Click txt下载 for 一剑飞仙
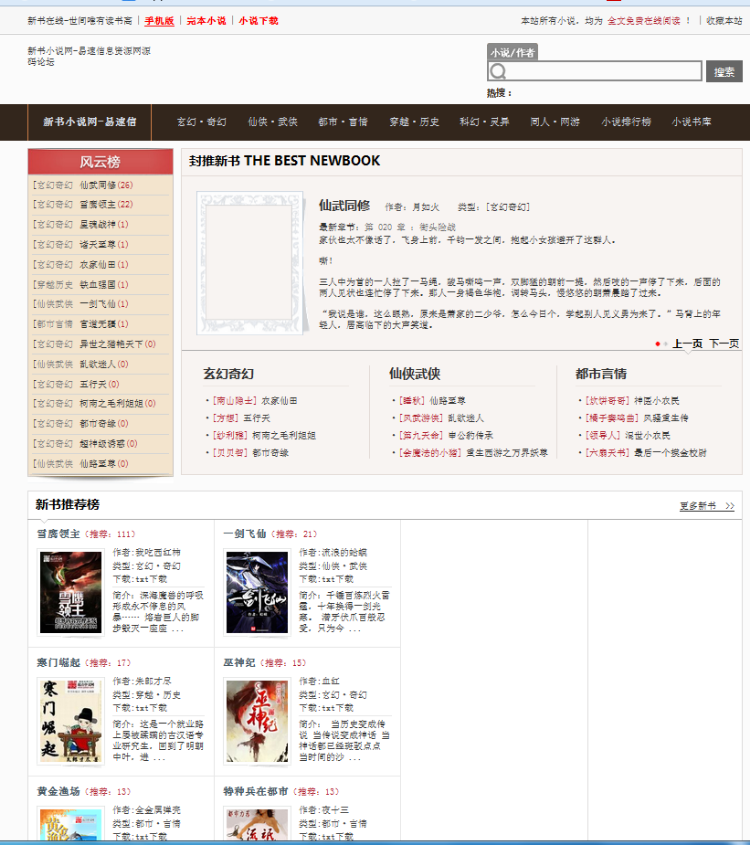 [x=338, y=579]
